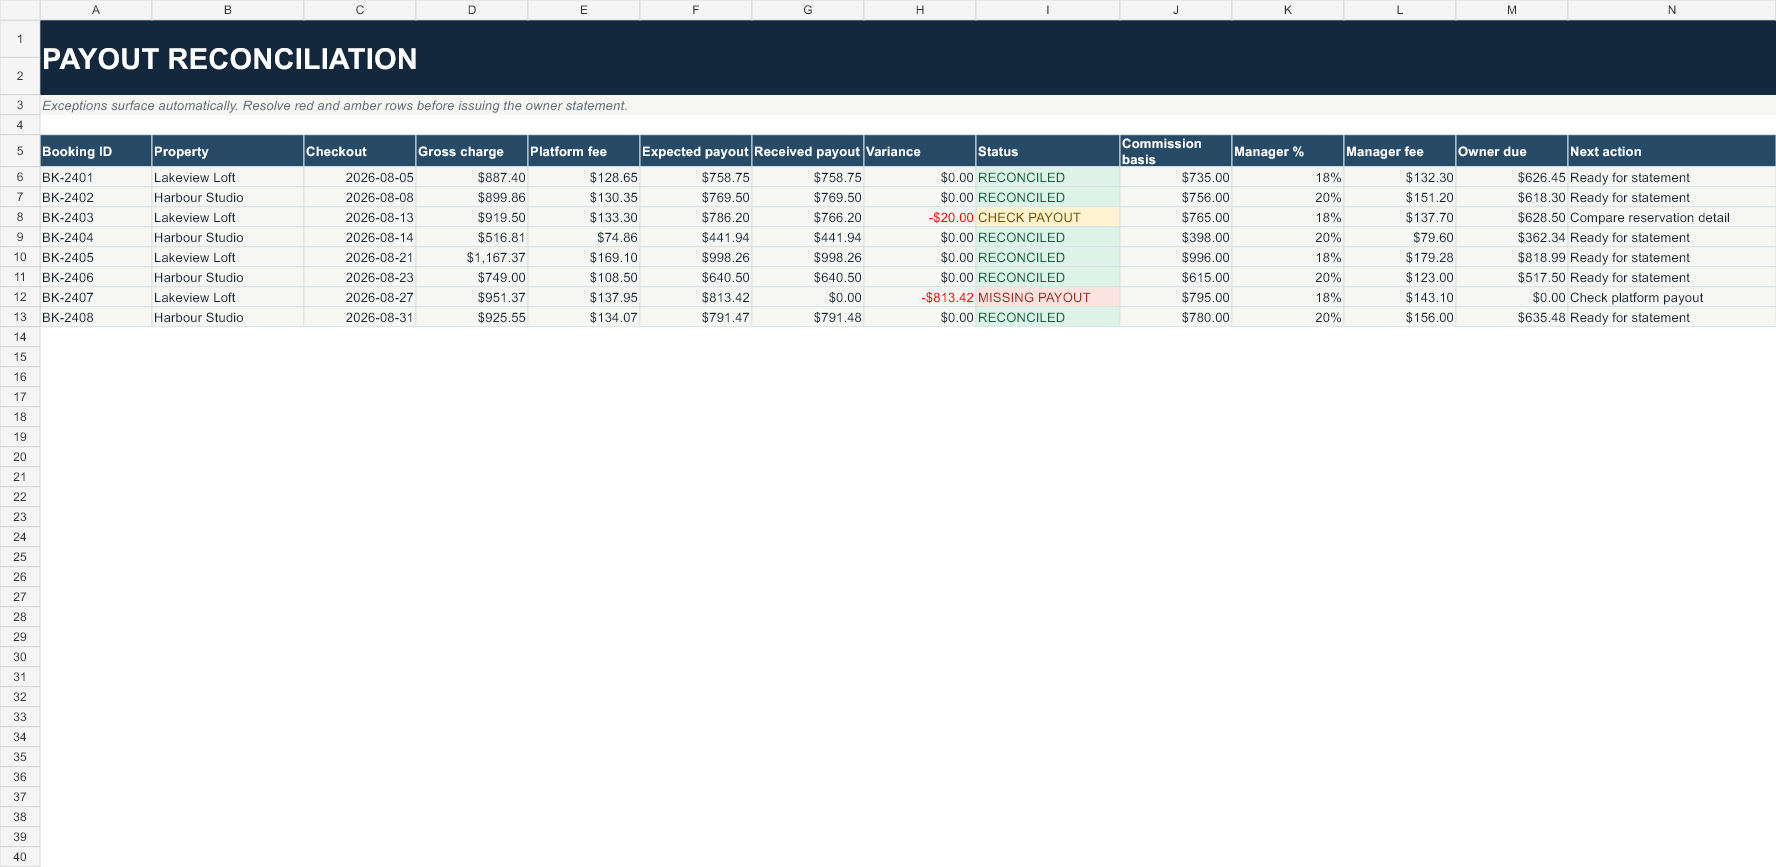The image size is (1776, 867).
Task: Click the Variance header cell
Action: [920, 151]
